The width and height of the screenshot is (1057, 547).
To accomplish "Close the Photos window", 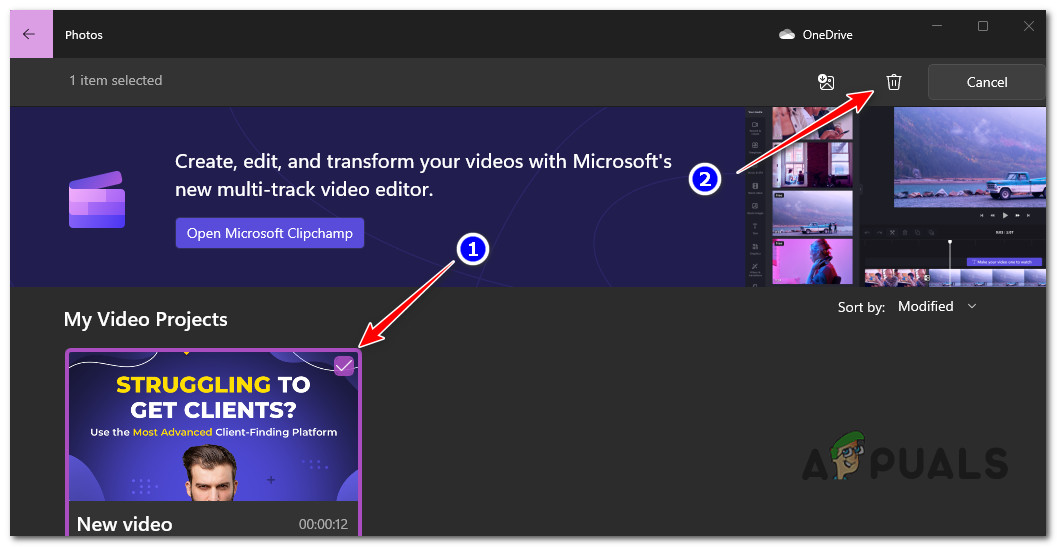I will coord(1029,26).
